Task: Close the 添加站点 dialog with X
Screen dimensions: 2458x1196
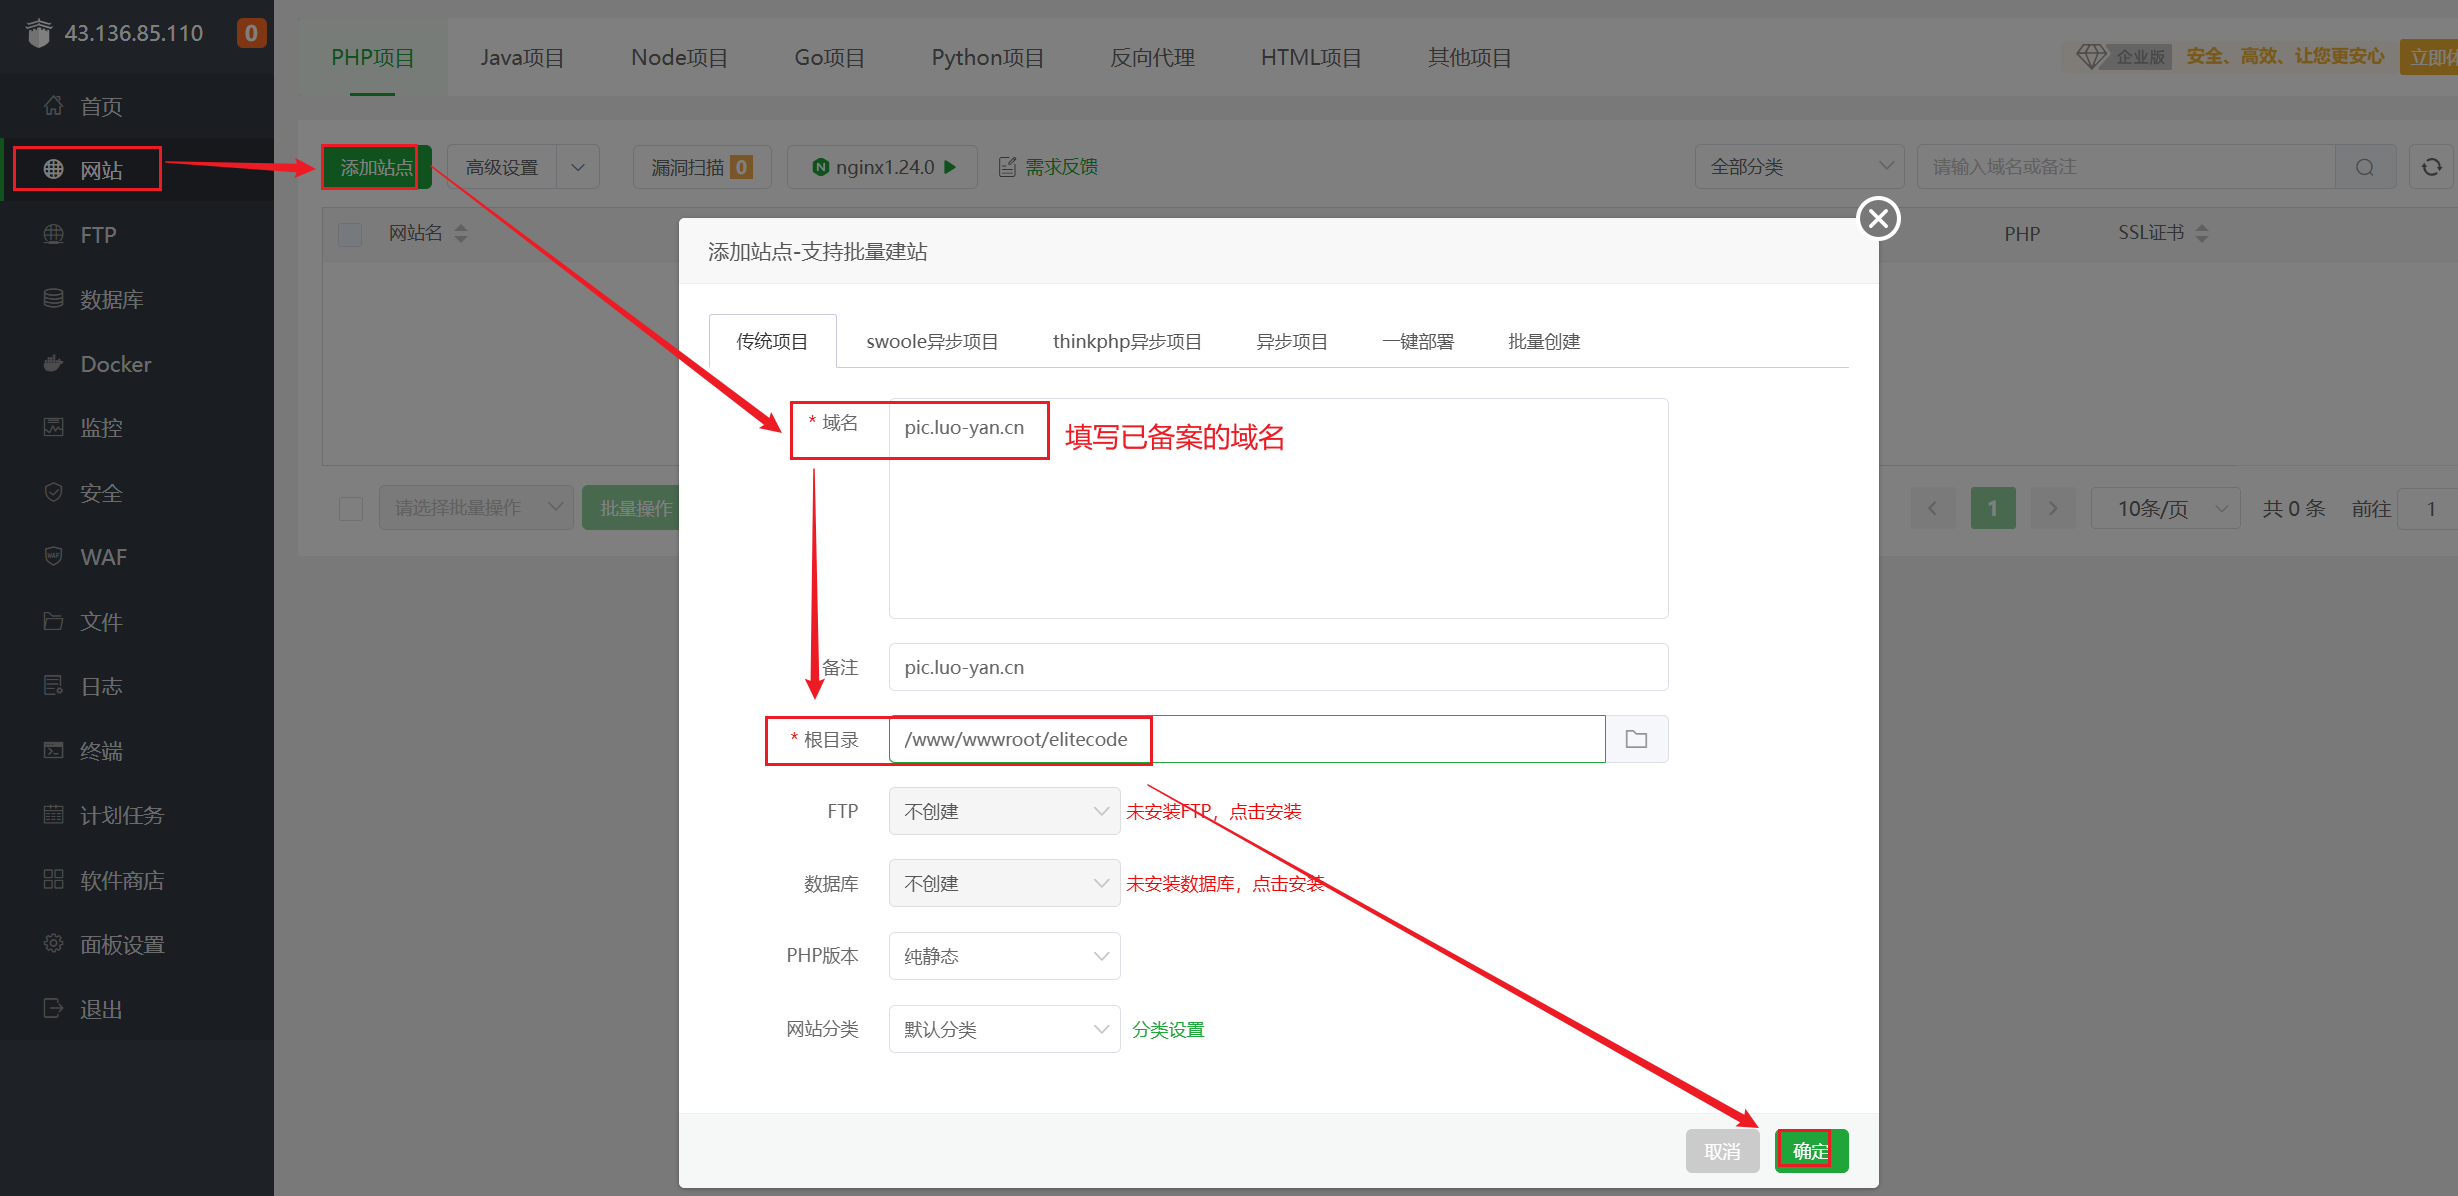Action: point(1878,218)
